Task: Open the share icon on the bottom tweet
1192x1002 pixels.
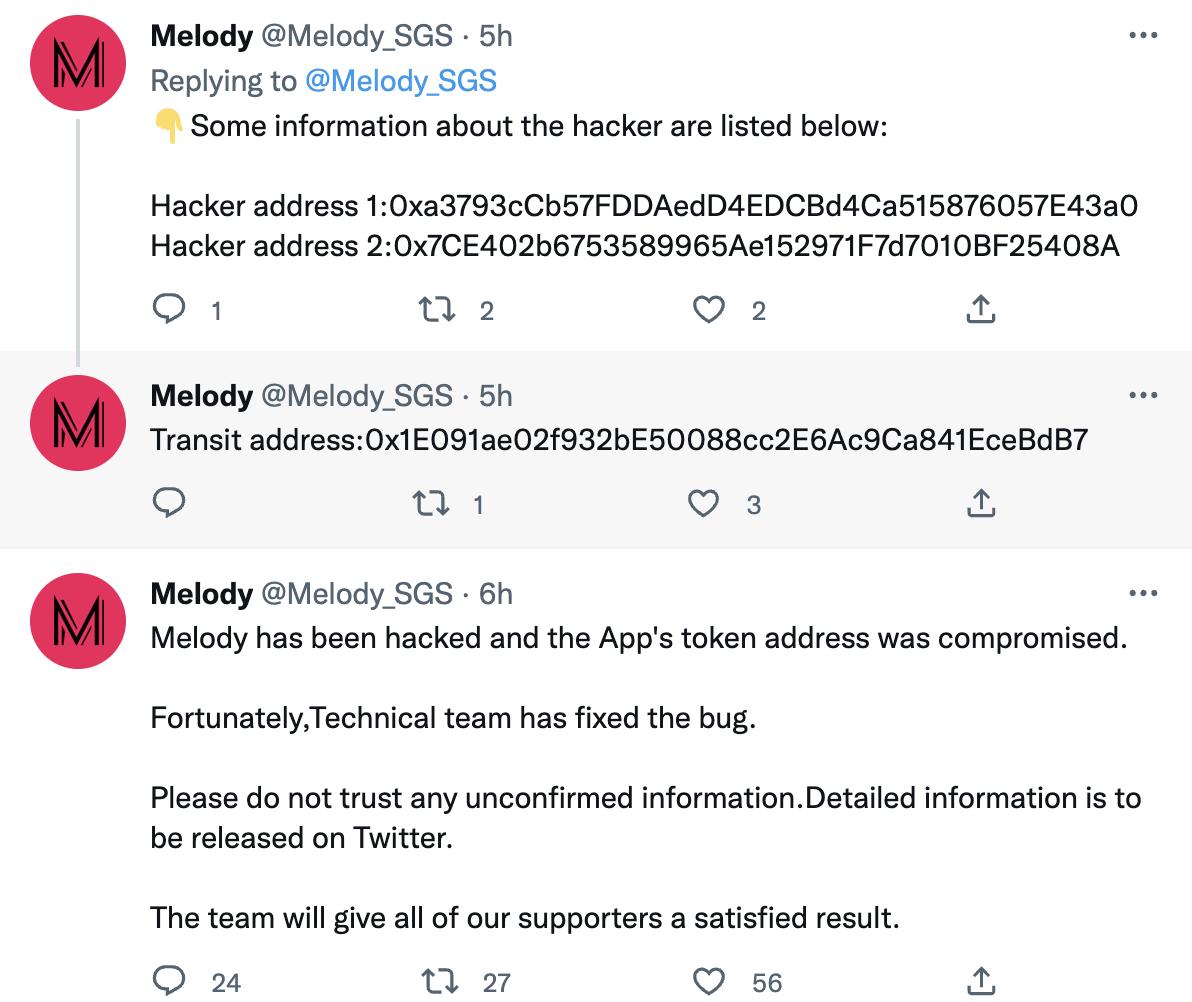Action: tap(980, 981)
